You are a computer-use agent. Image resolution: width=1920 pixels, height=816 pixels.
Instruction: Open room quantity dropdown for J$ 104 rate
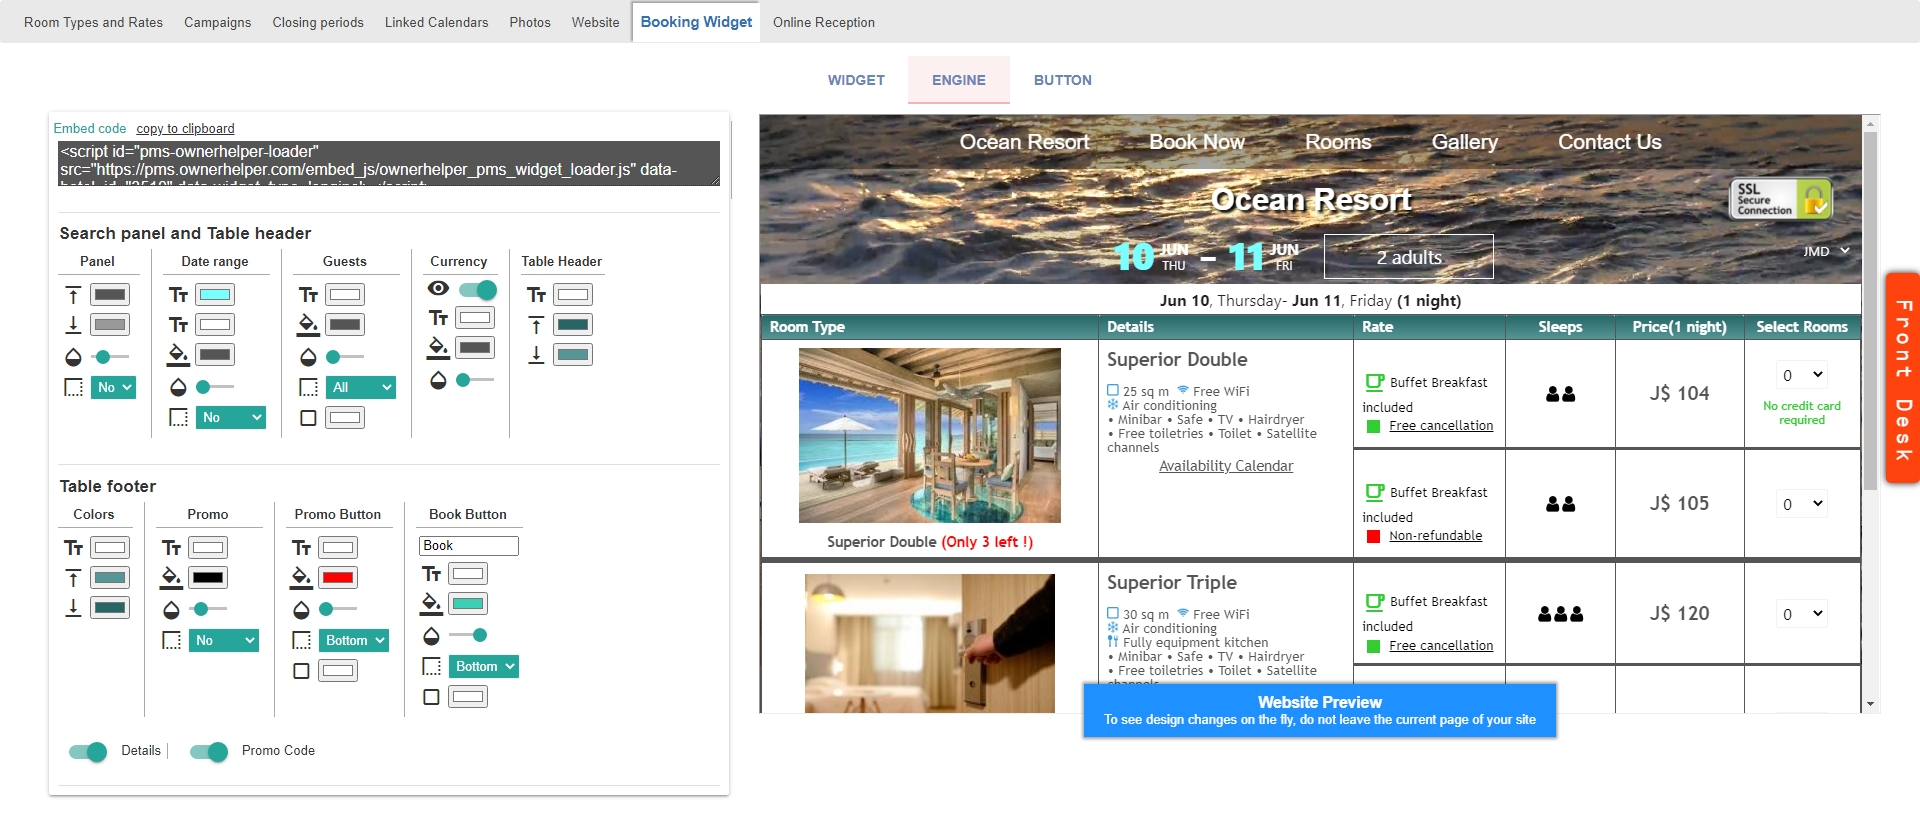[1803, 375]
